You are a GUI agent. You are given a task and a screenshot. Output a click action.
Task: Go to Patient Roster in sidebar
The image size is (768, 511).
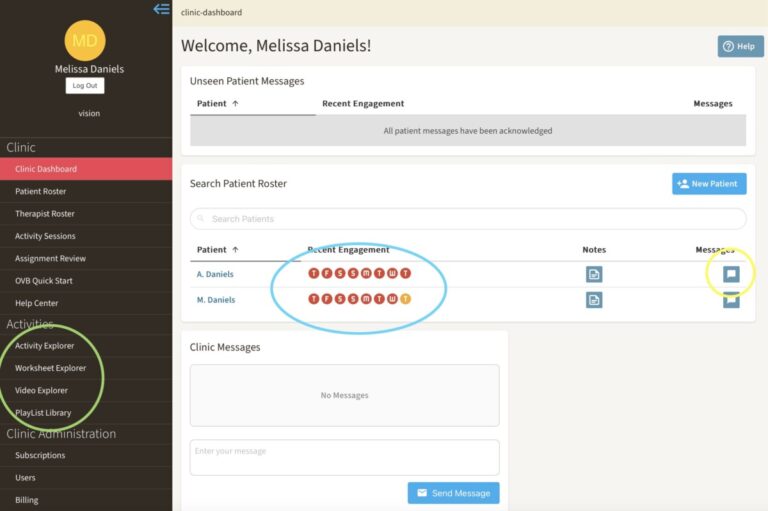coord(41,191)
